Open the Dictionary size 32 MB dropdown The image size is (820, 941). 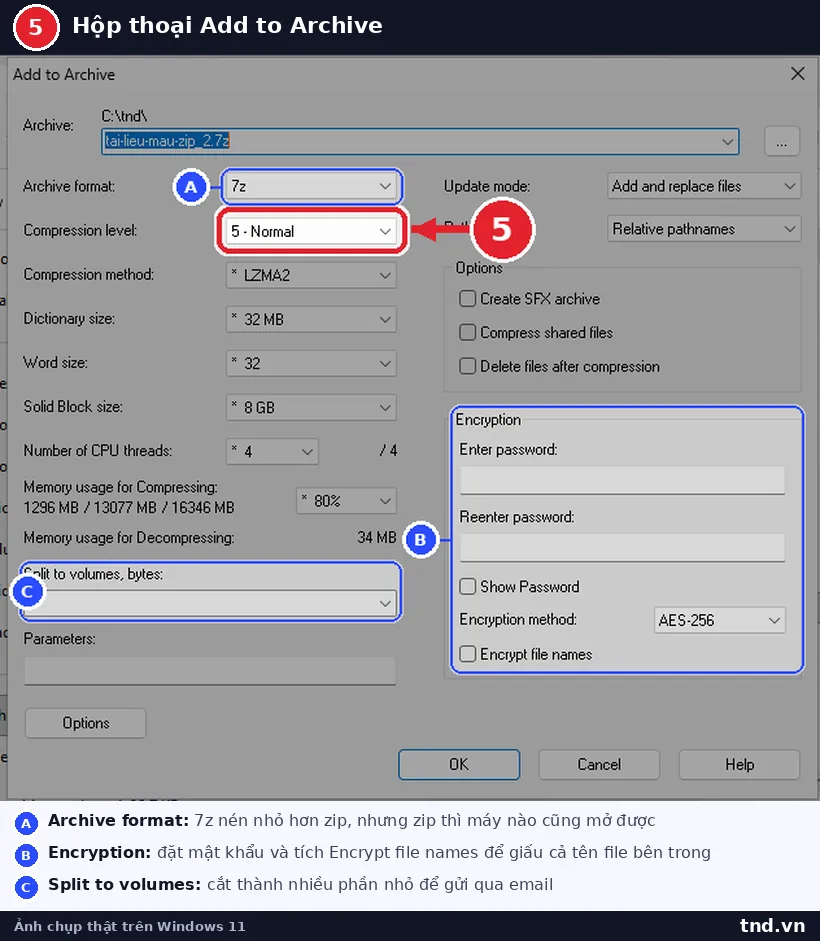click(311, 319)
